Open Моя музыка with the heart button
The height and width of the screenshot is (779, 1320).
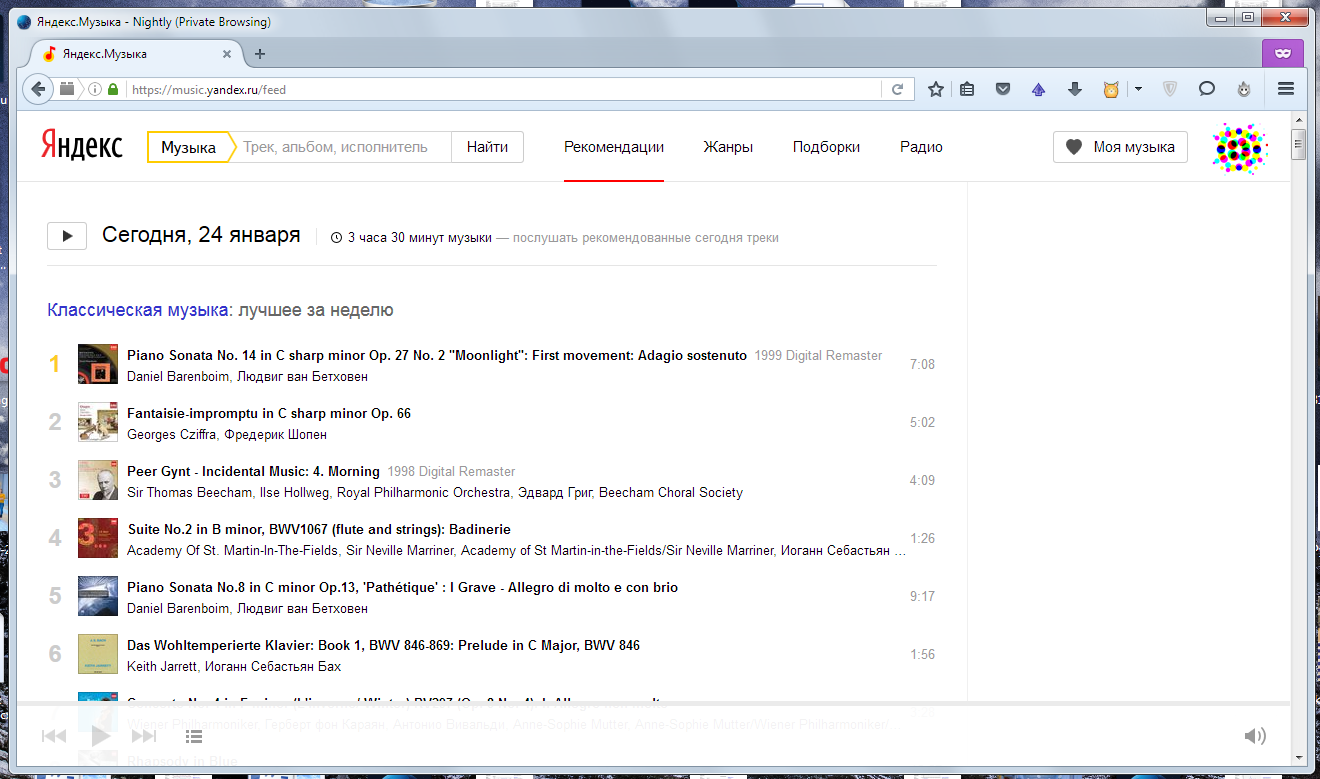pyautogui.click(x=1120, y=147)
